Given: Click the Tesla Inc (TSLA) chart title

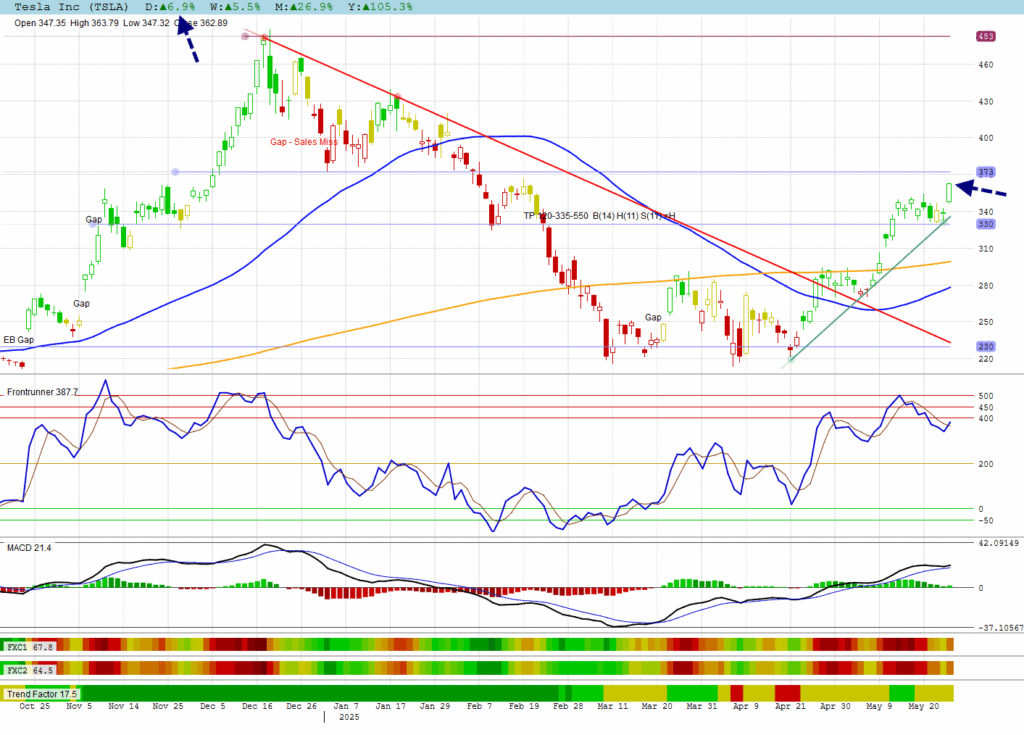Looking at the screenshot, I should 71,7.
